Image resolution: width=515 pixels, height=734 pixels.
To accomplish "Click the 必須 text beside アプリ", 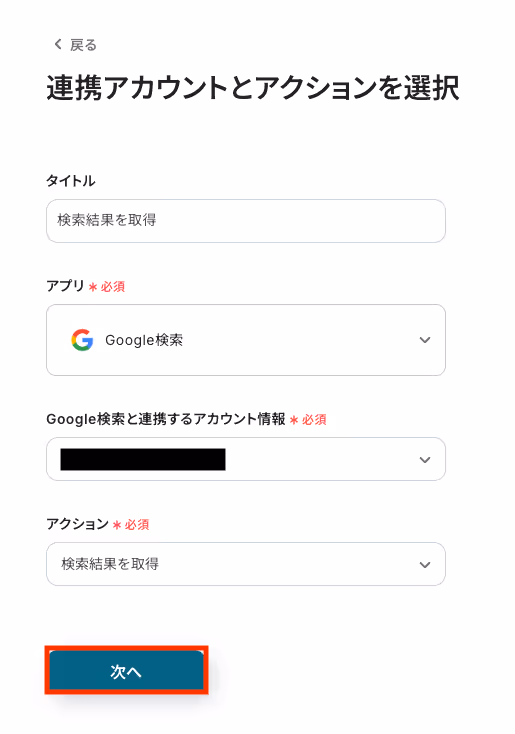I will click(x=113, y=286).
